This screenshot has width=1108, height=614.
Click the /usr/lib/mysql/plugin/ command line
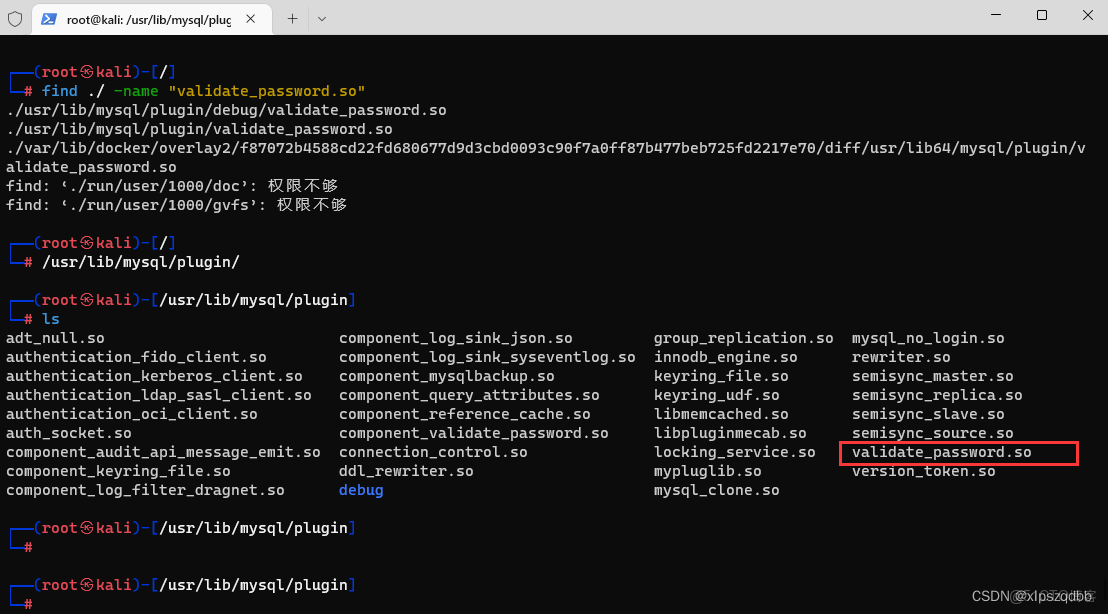(141, 262)
